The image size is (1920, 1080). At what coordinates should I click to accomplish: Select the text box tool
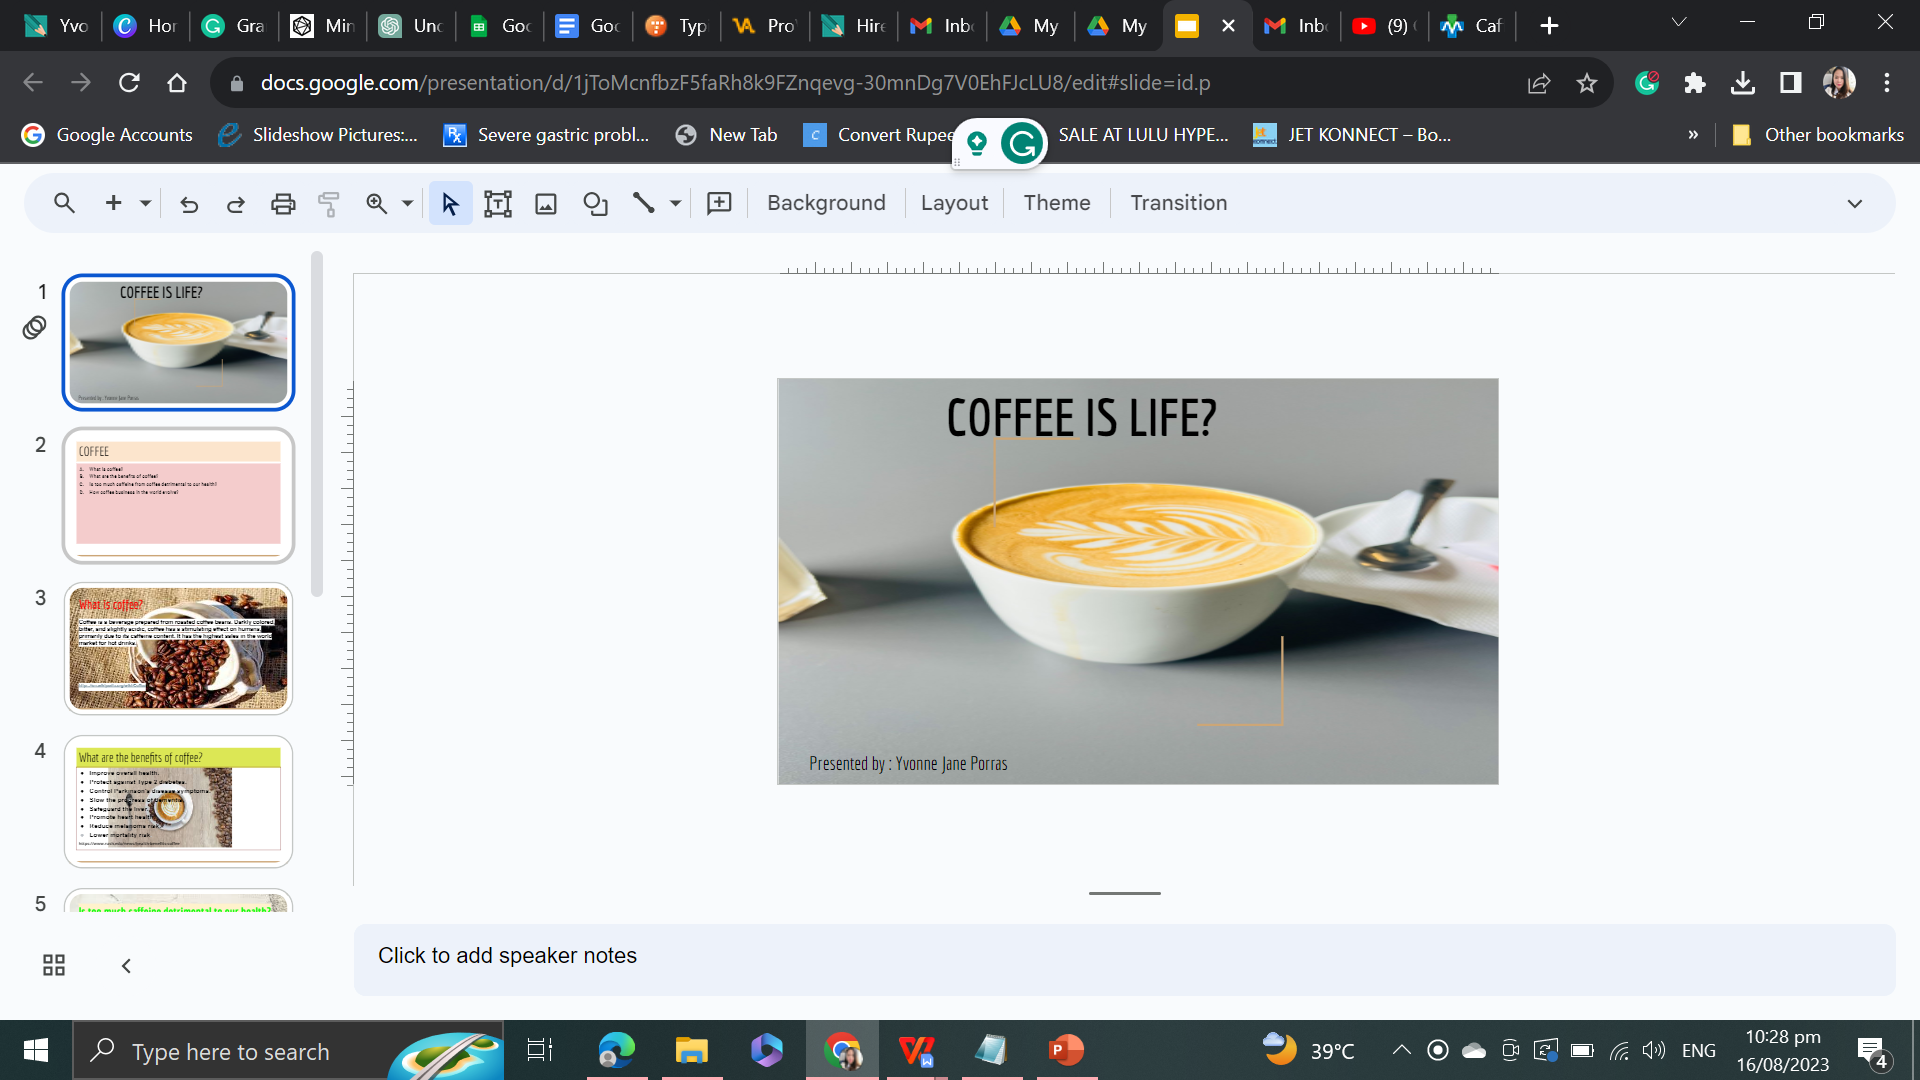coord(497,204)
